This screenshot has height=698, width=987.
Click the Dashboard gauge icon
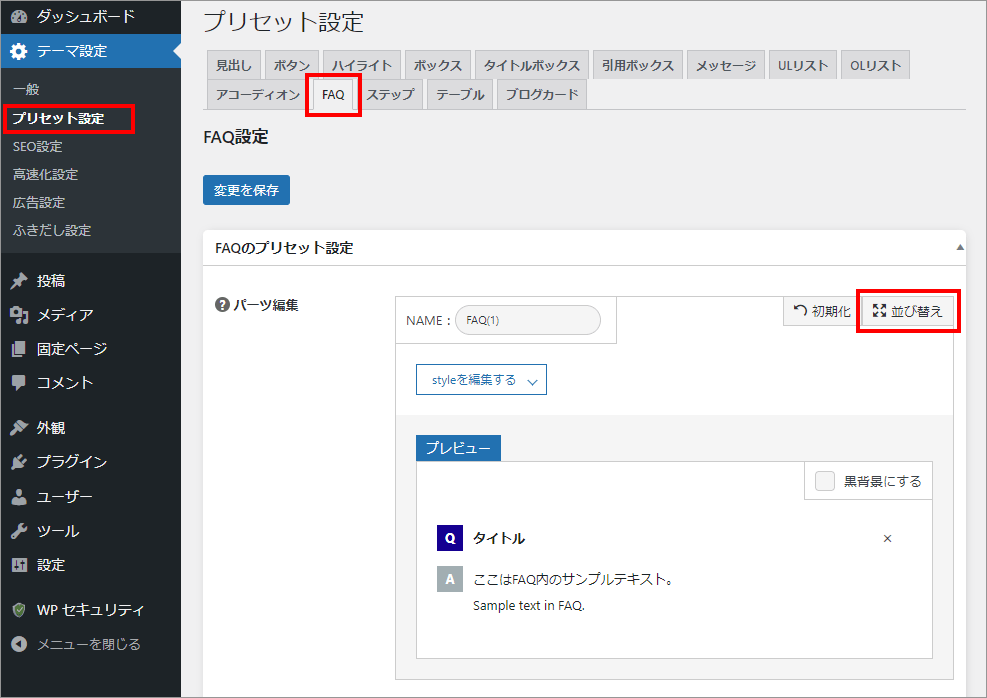tap(19, 17)
